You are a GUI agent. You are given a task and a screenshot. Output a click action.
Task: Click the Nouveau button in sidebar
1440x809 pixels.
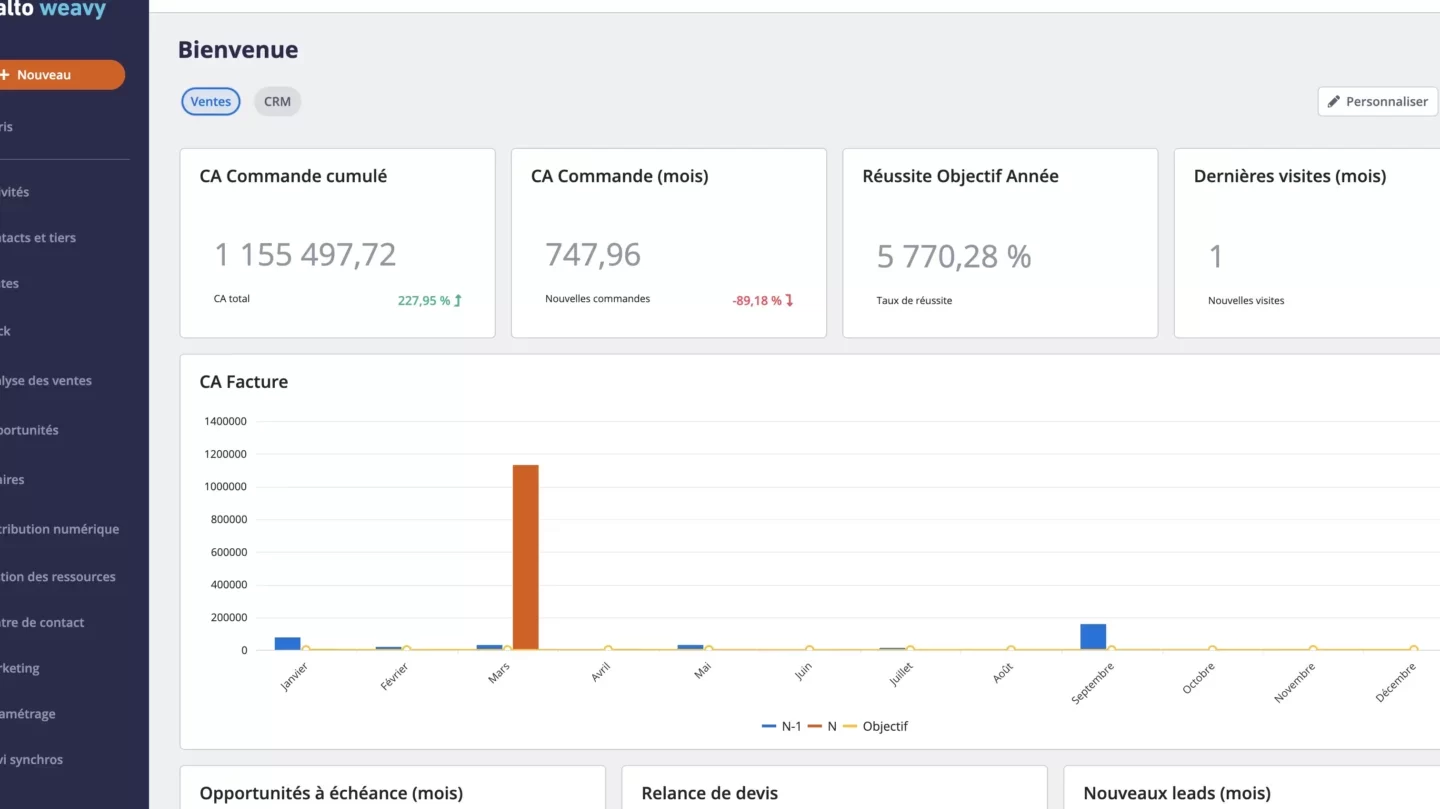[x=60, y=75]
